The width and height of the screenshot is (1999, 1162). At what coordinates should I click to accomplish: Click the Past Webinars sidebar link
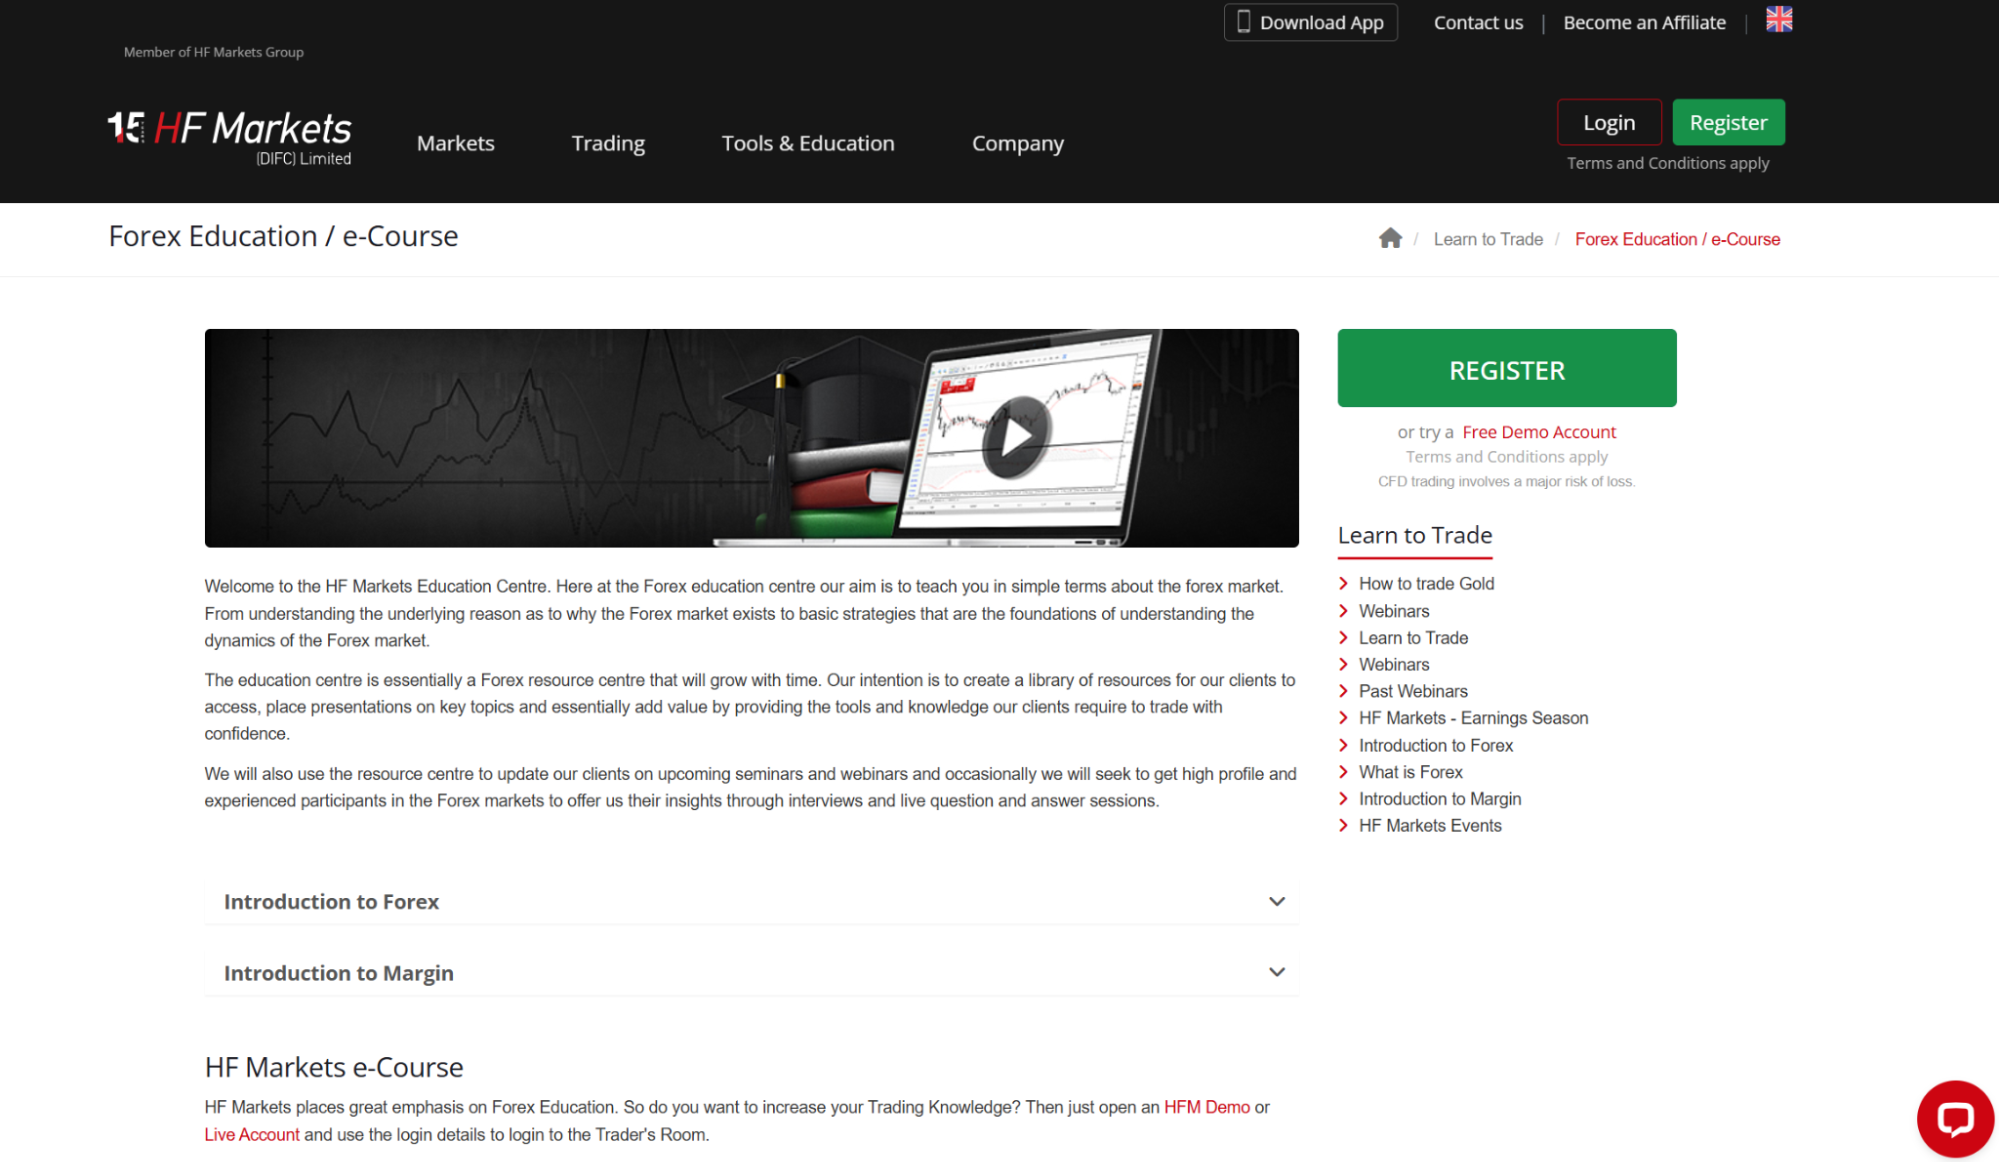pyautogui.click(x=1412, y=691)
